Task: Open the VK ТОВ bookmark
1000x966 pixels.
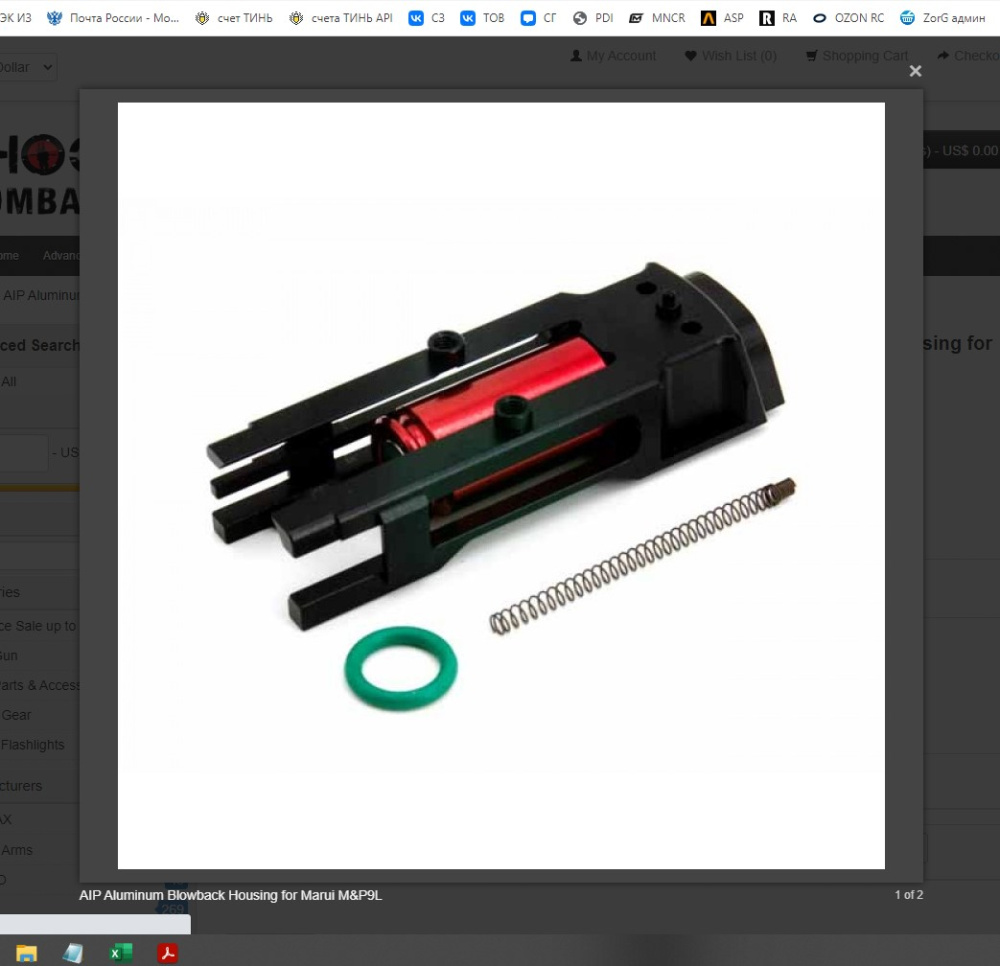Action: pyautogui.click(x=482, y=18)
